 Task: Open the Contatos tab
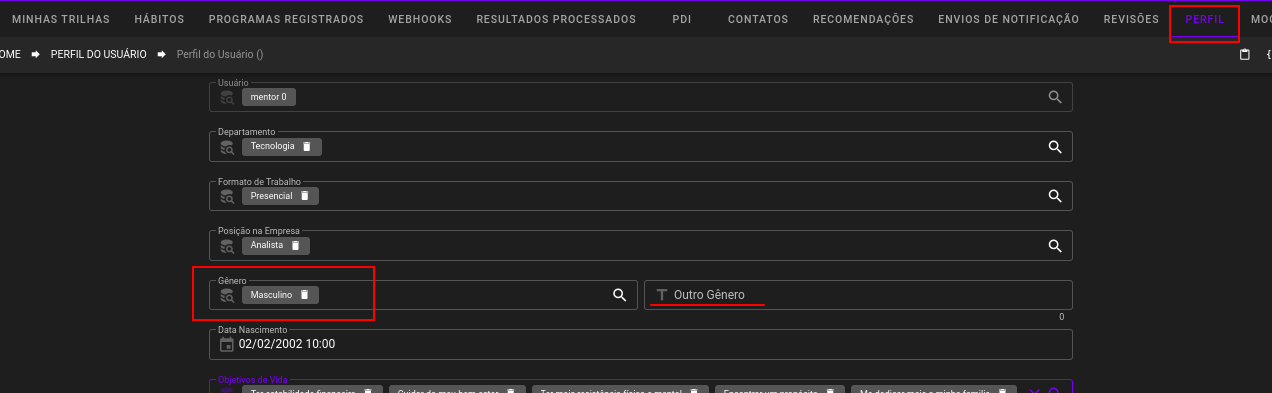(758, 19)
